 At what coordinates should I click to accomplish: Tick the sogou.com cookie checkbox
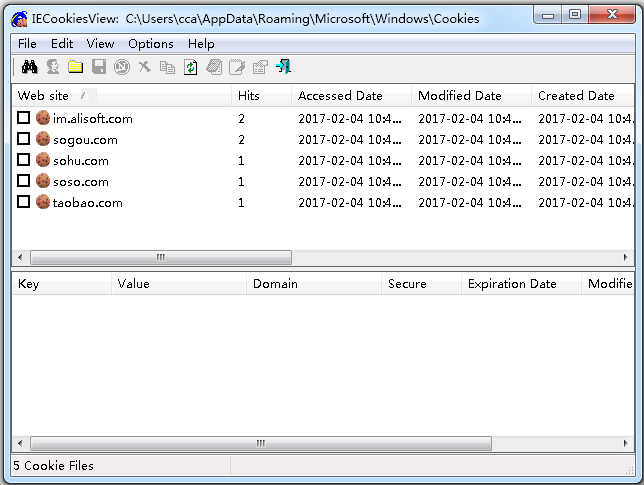[23, 139]
